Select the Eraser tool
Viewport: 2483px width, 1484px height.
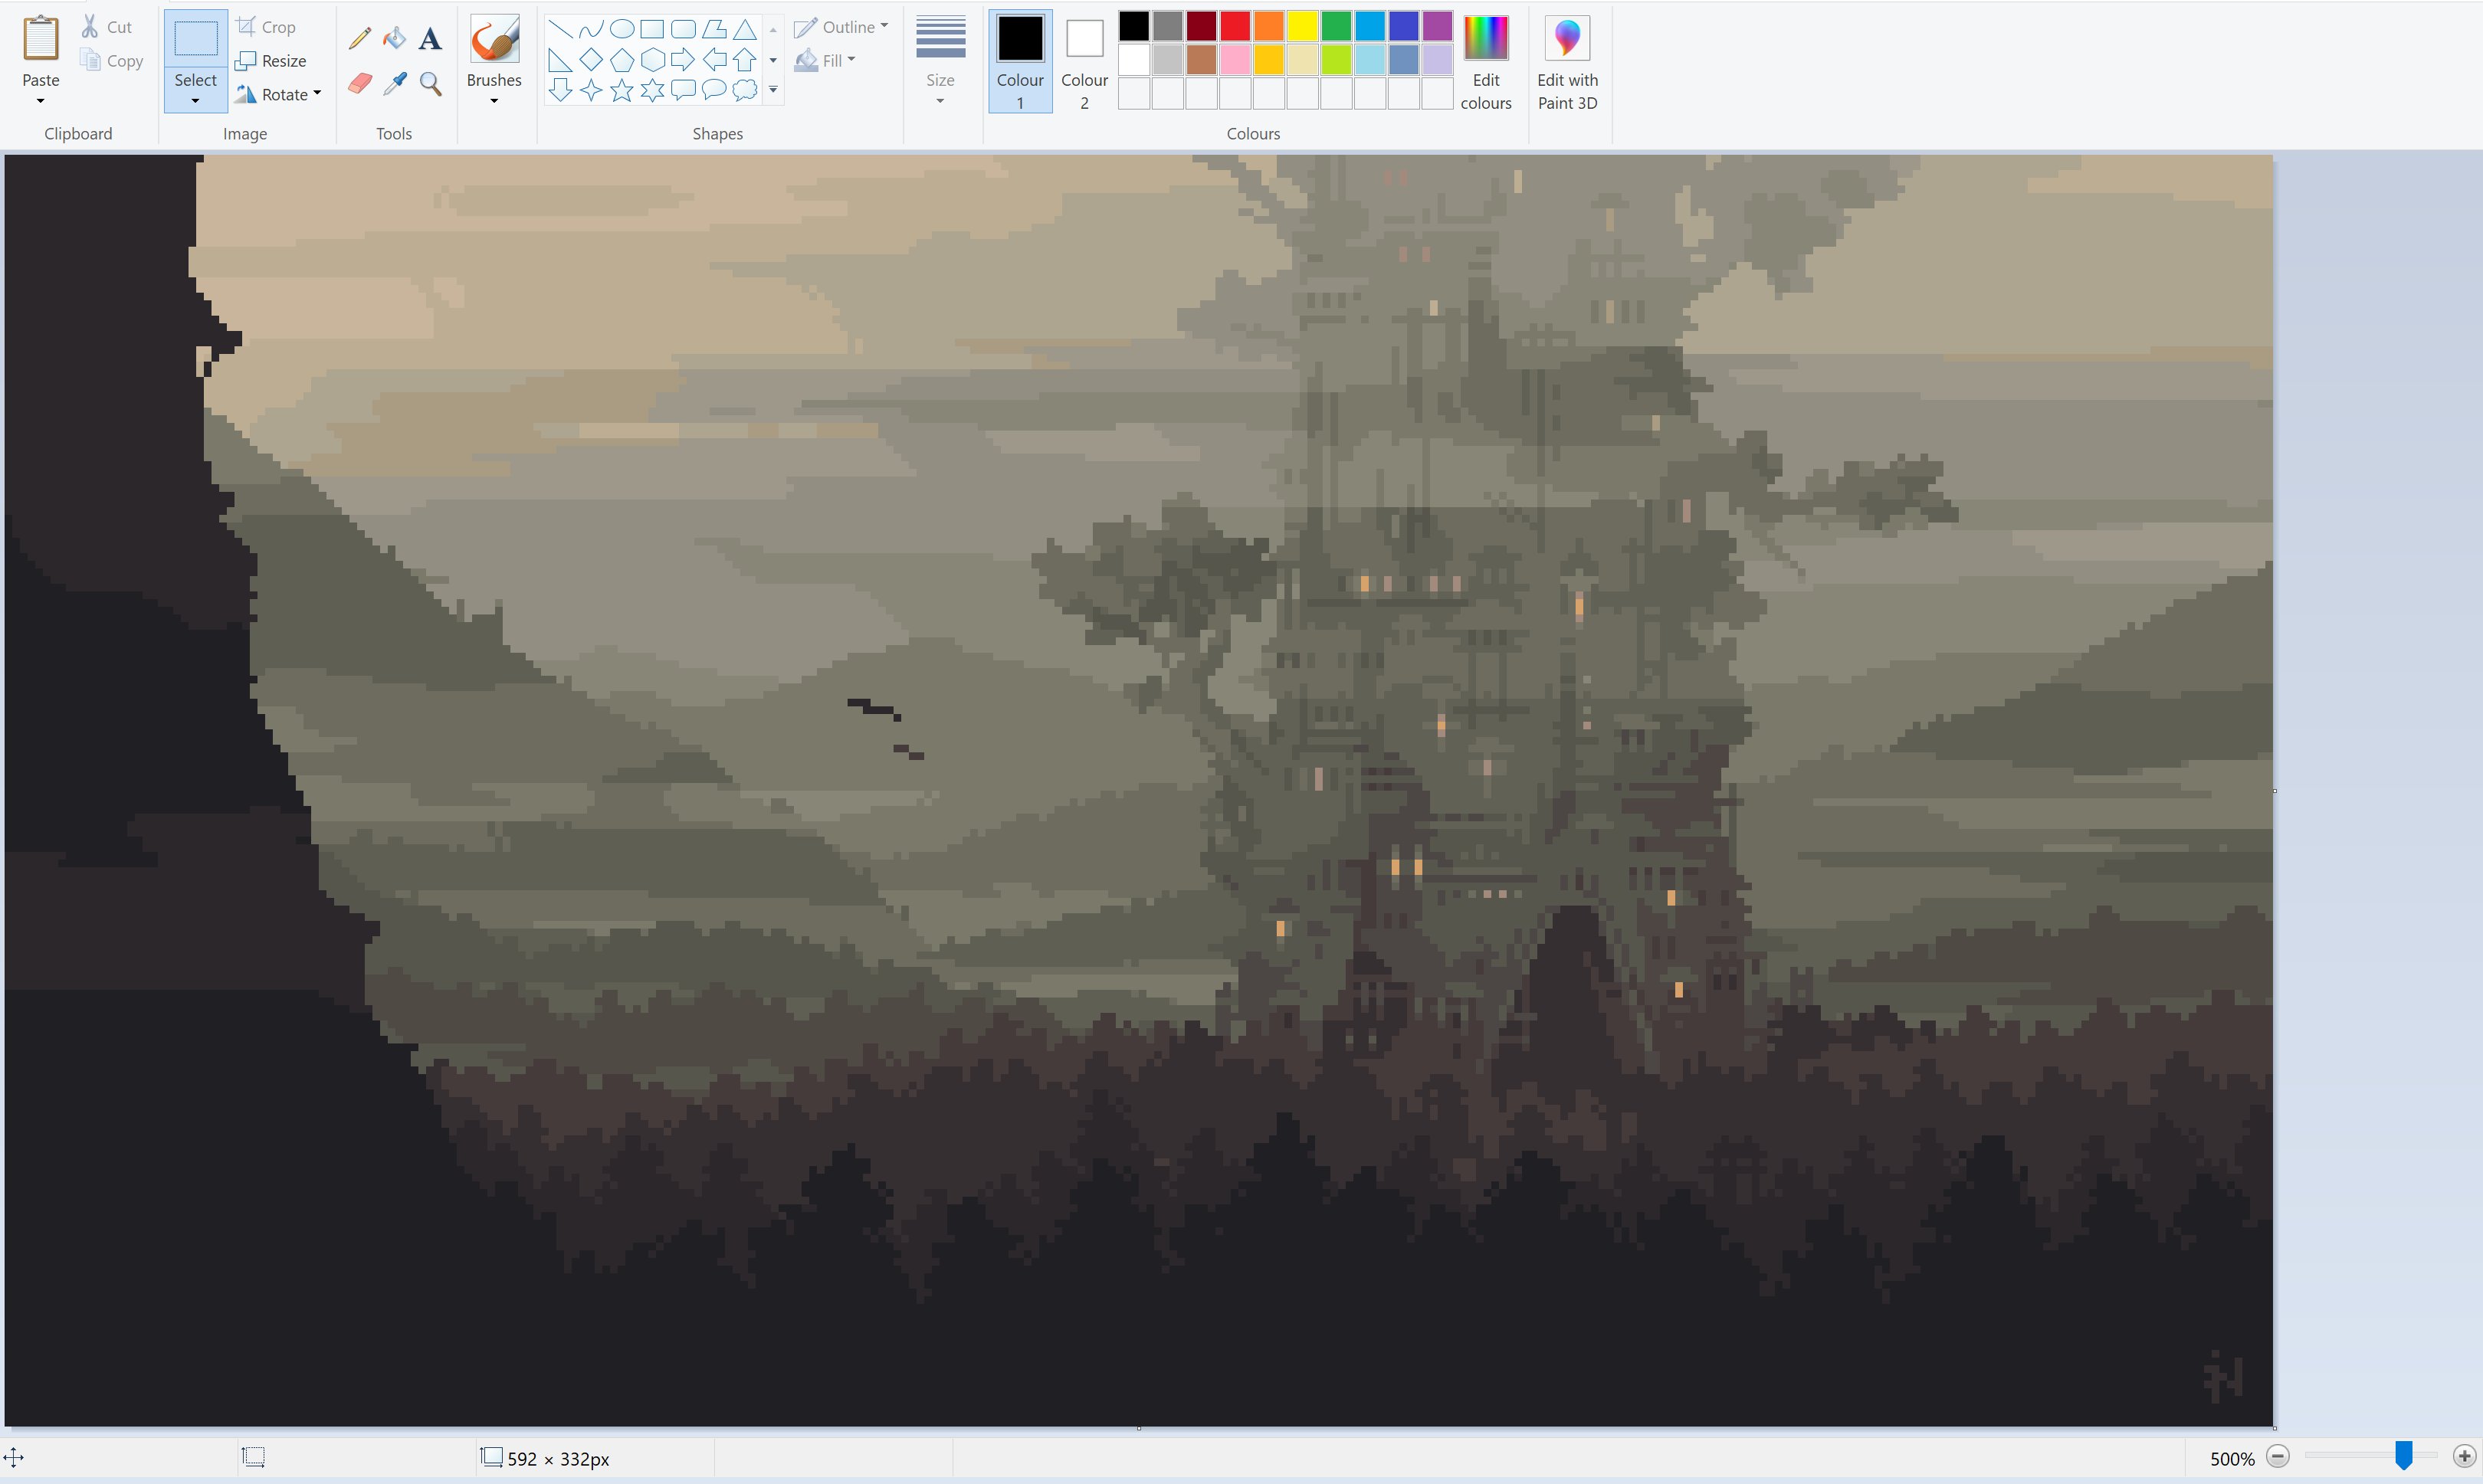359,83
